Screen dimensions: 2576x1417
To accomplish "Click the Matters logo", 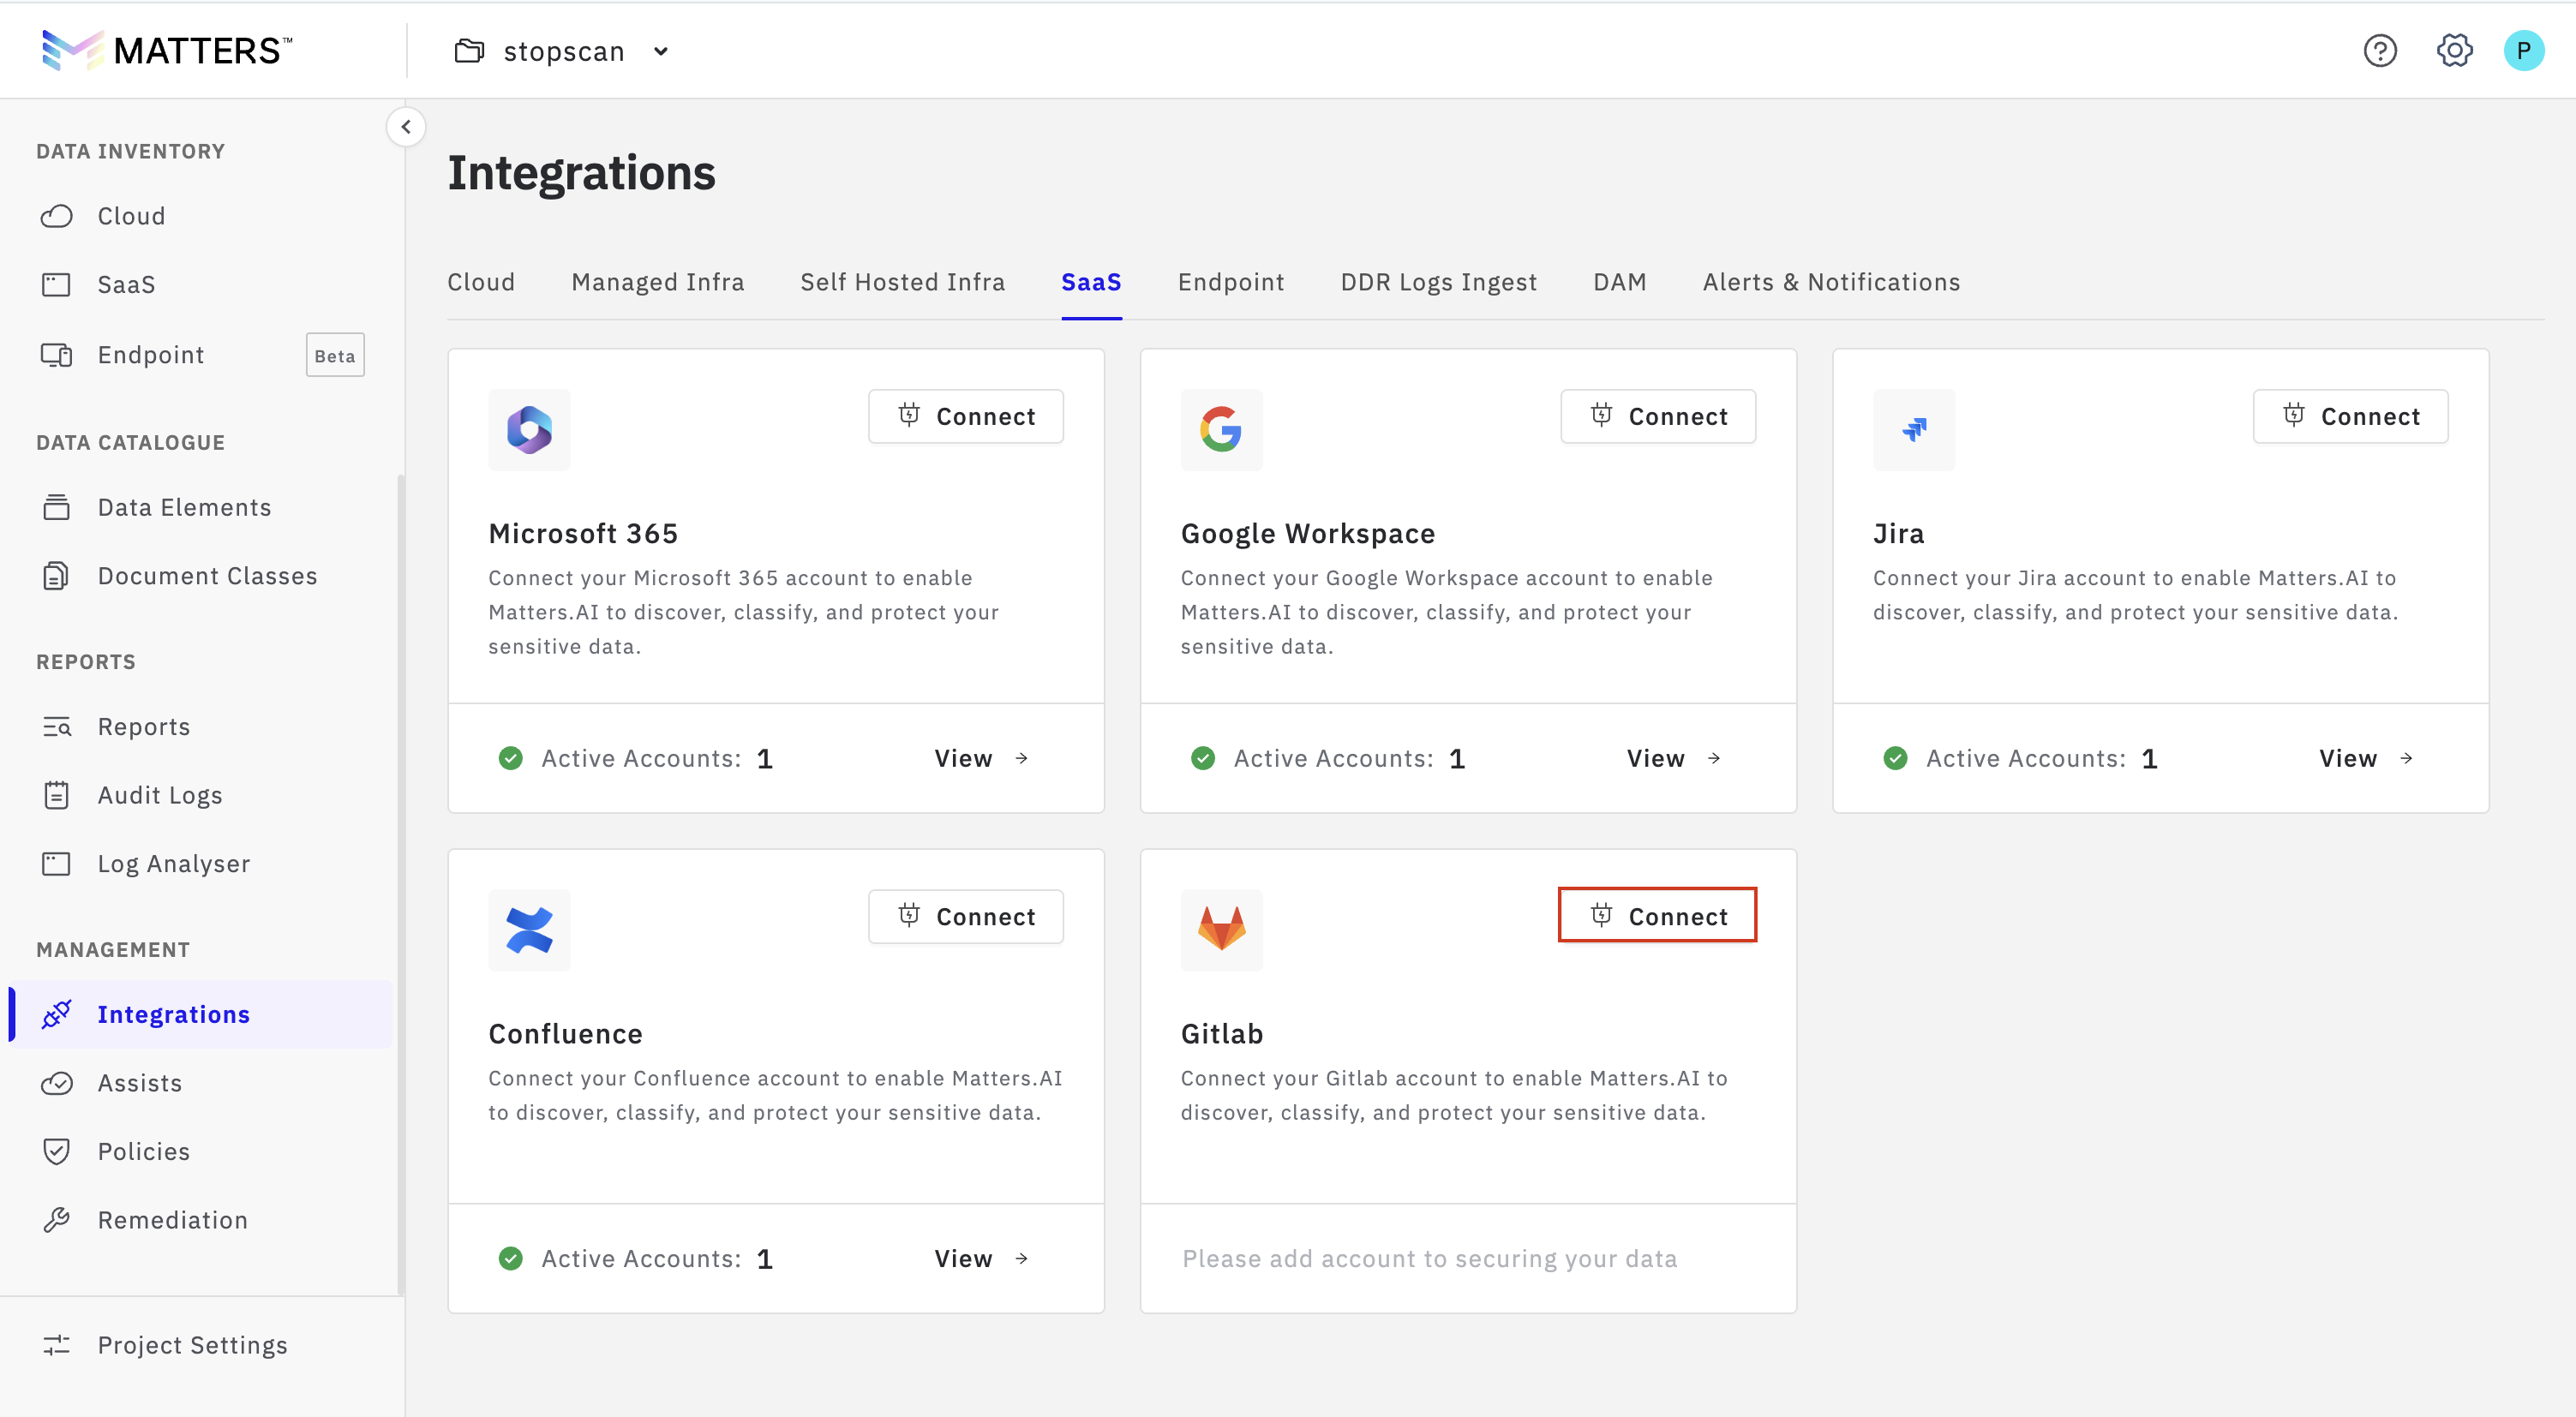I will tap(167, 50).
